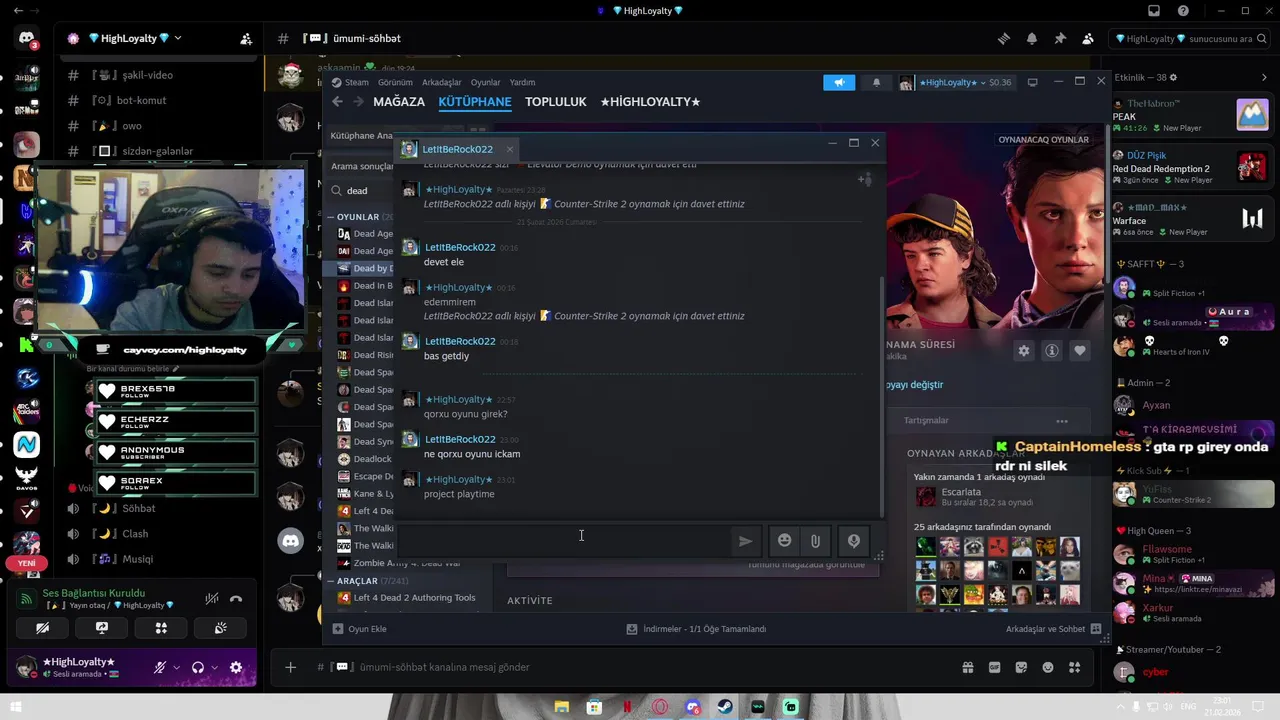
Task: Toggle Discord microphone mute
Action: pyautogui.click(x=159, y=667)
